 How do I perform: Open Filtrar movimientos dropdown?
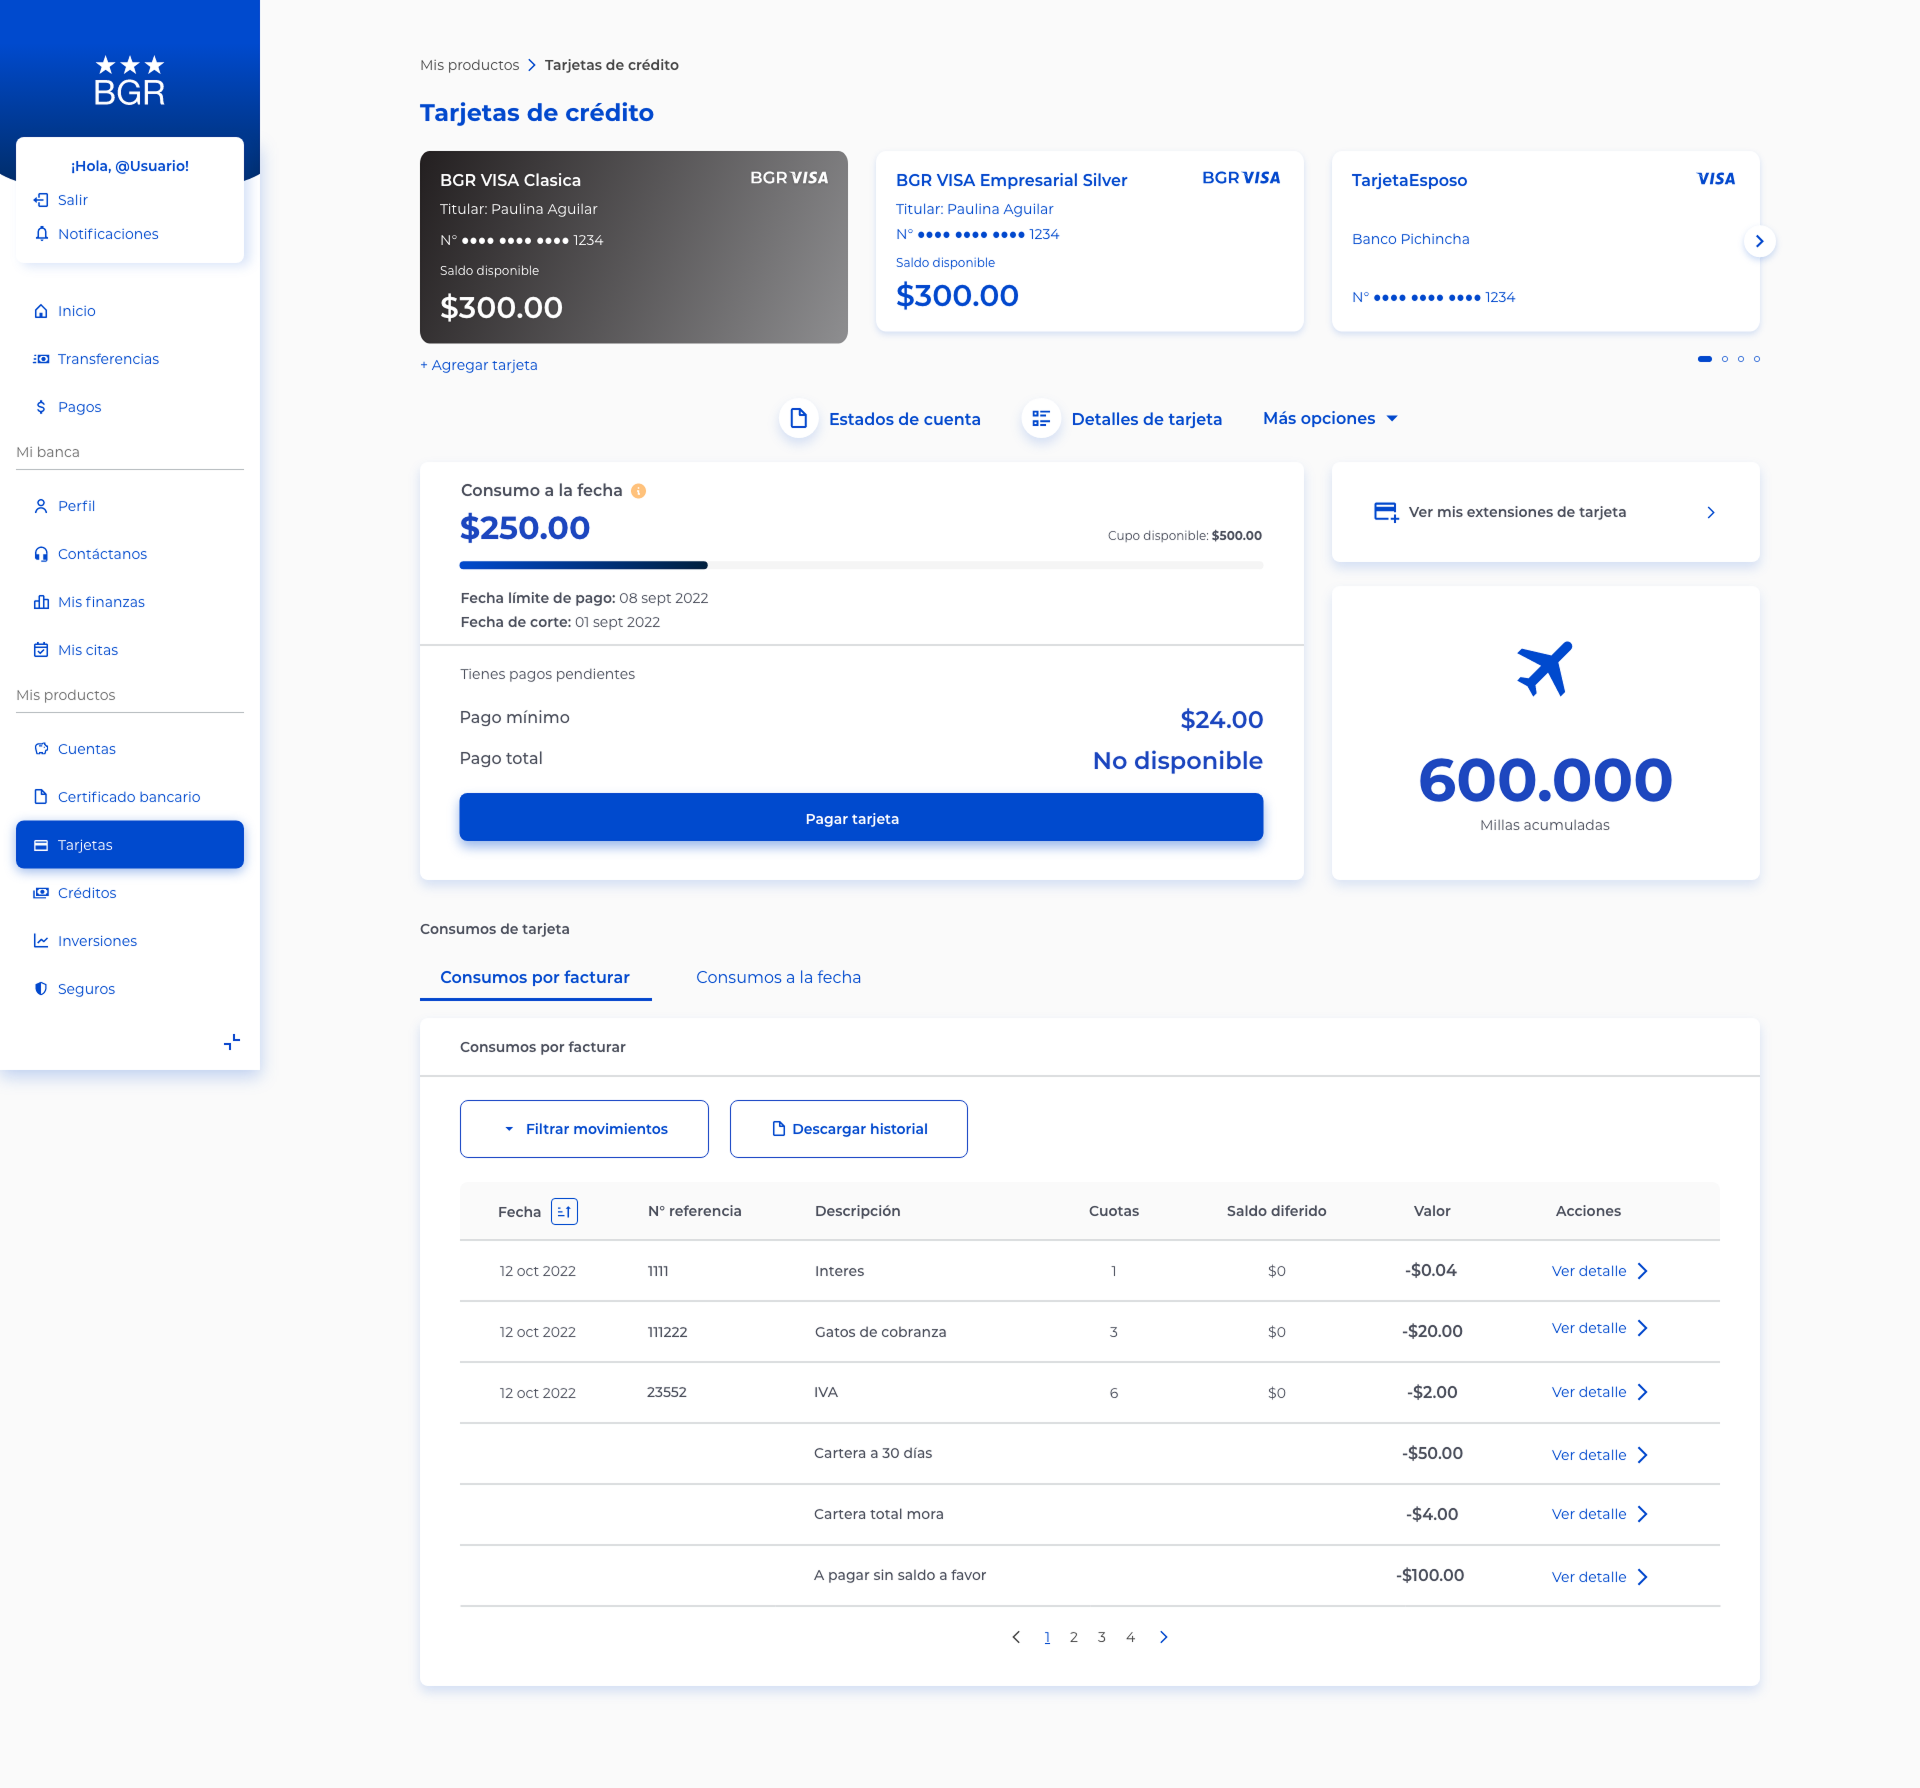coord(584,1129)
